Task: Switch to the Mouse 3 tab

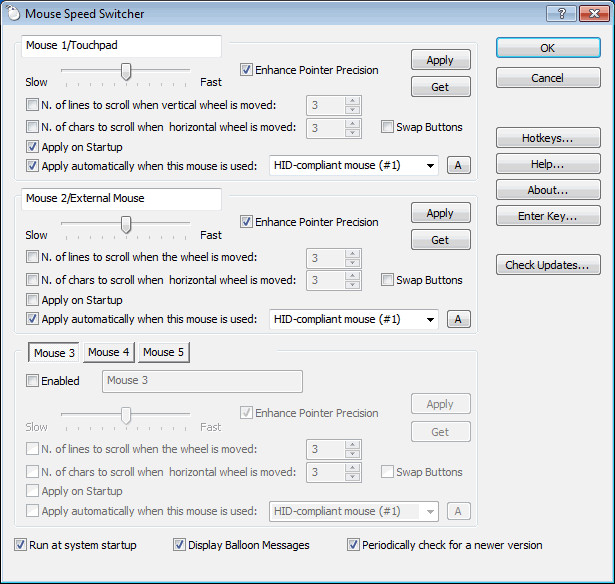Action: click(x=54, y=353)
